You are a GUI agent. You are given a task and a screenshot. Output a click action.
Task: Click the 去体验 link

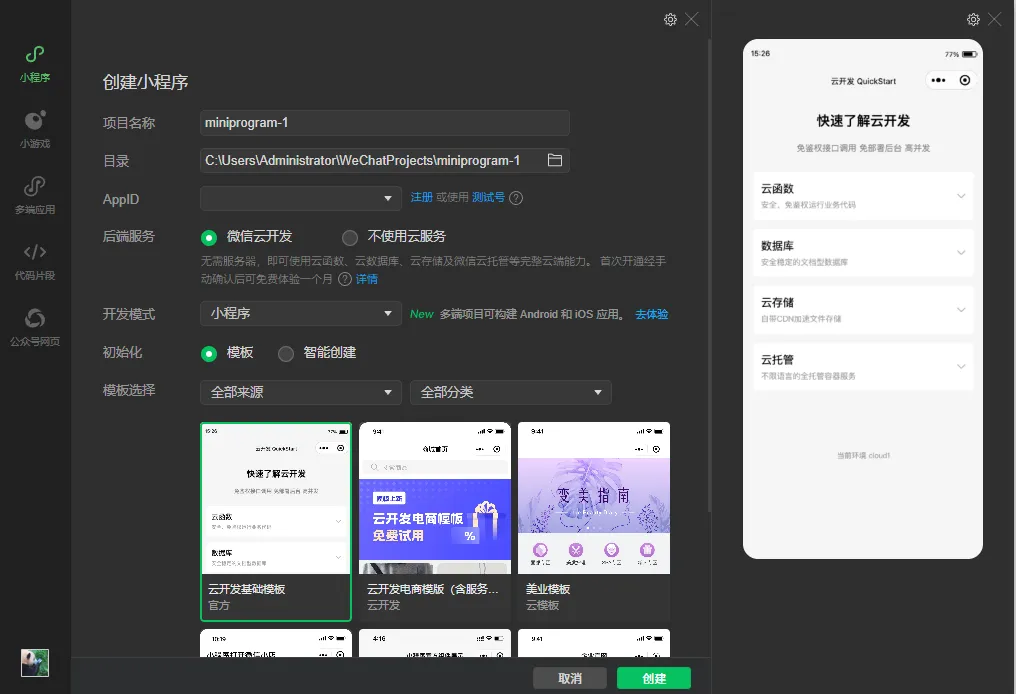tap(651, 314)
